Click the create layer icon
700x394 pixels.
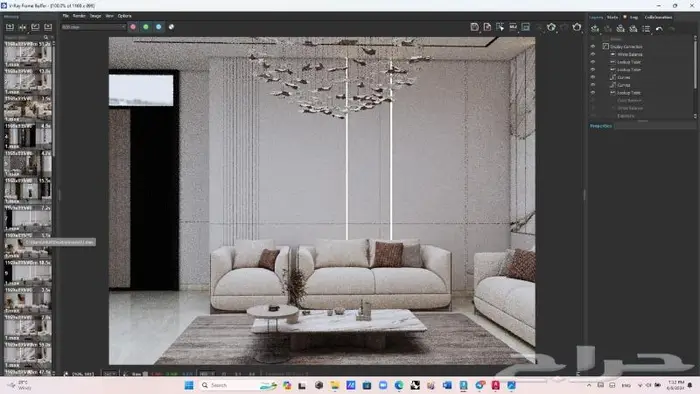pyautogui.click(x=595, y=29)
